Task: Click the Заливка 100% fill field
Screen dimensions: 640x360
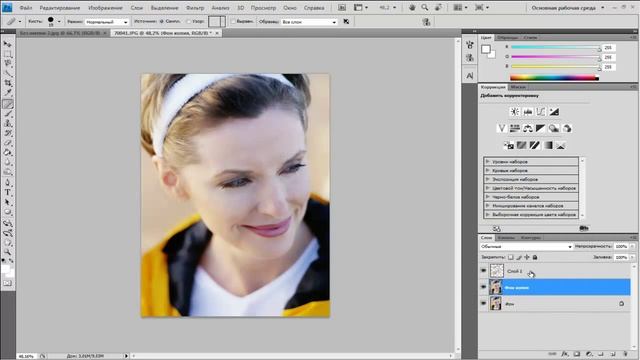Action: pos(621,257)
